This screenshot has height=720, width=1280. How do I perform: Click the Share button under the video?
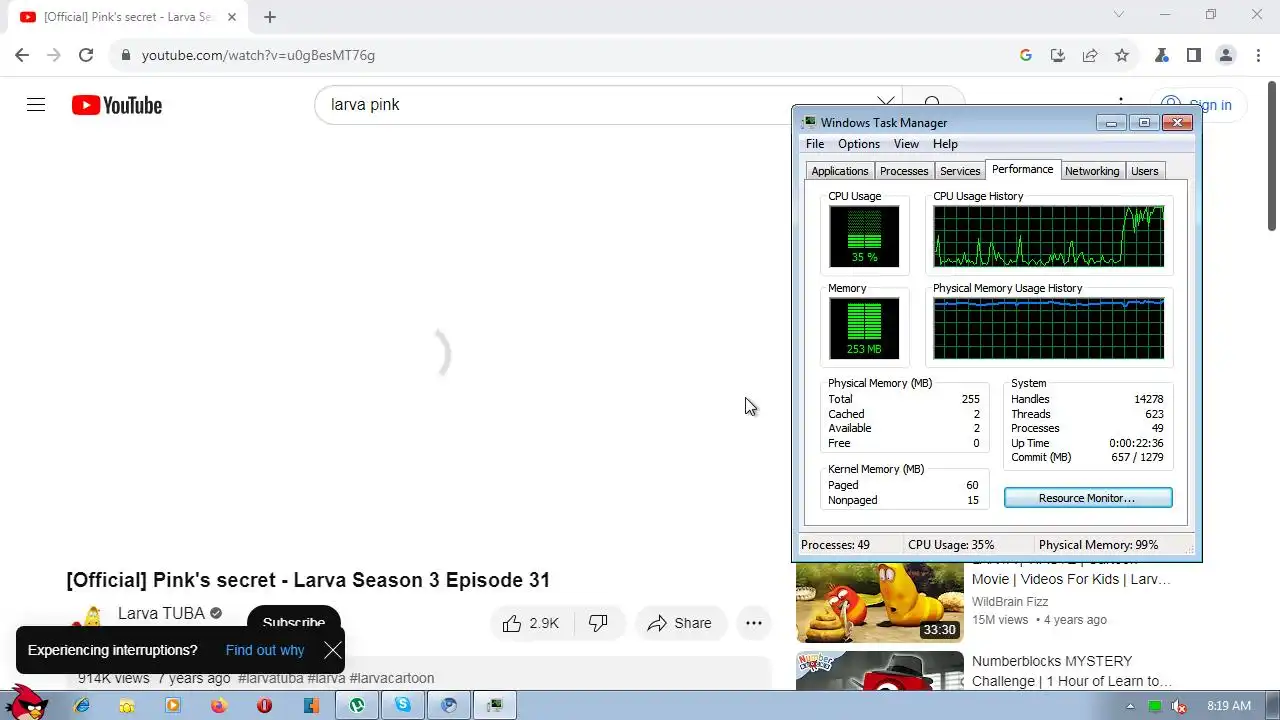[x=680, y=623]
